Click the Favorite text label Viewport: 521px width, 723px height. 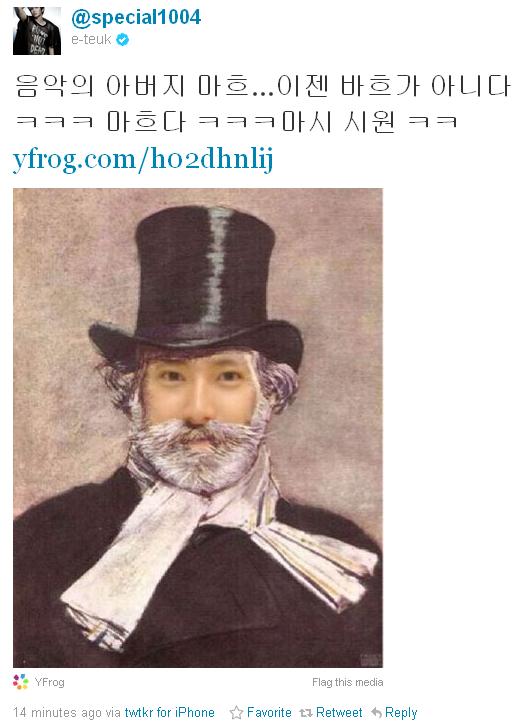(269, 712)
